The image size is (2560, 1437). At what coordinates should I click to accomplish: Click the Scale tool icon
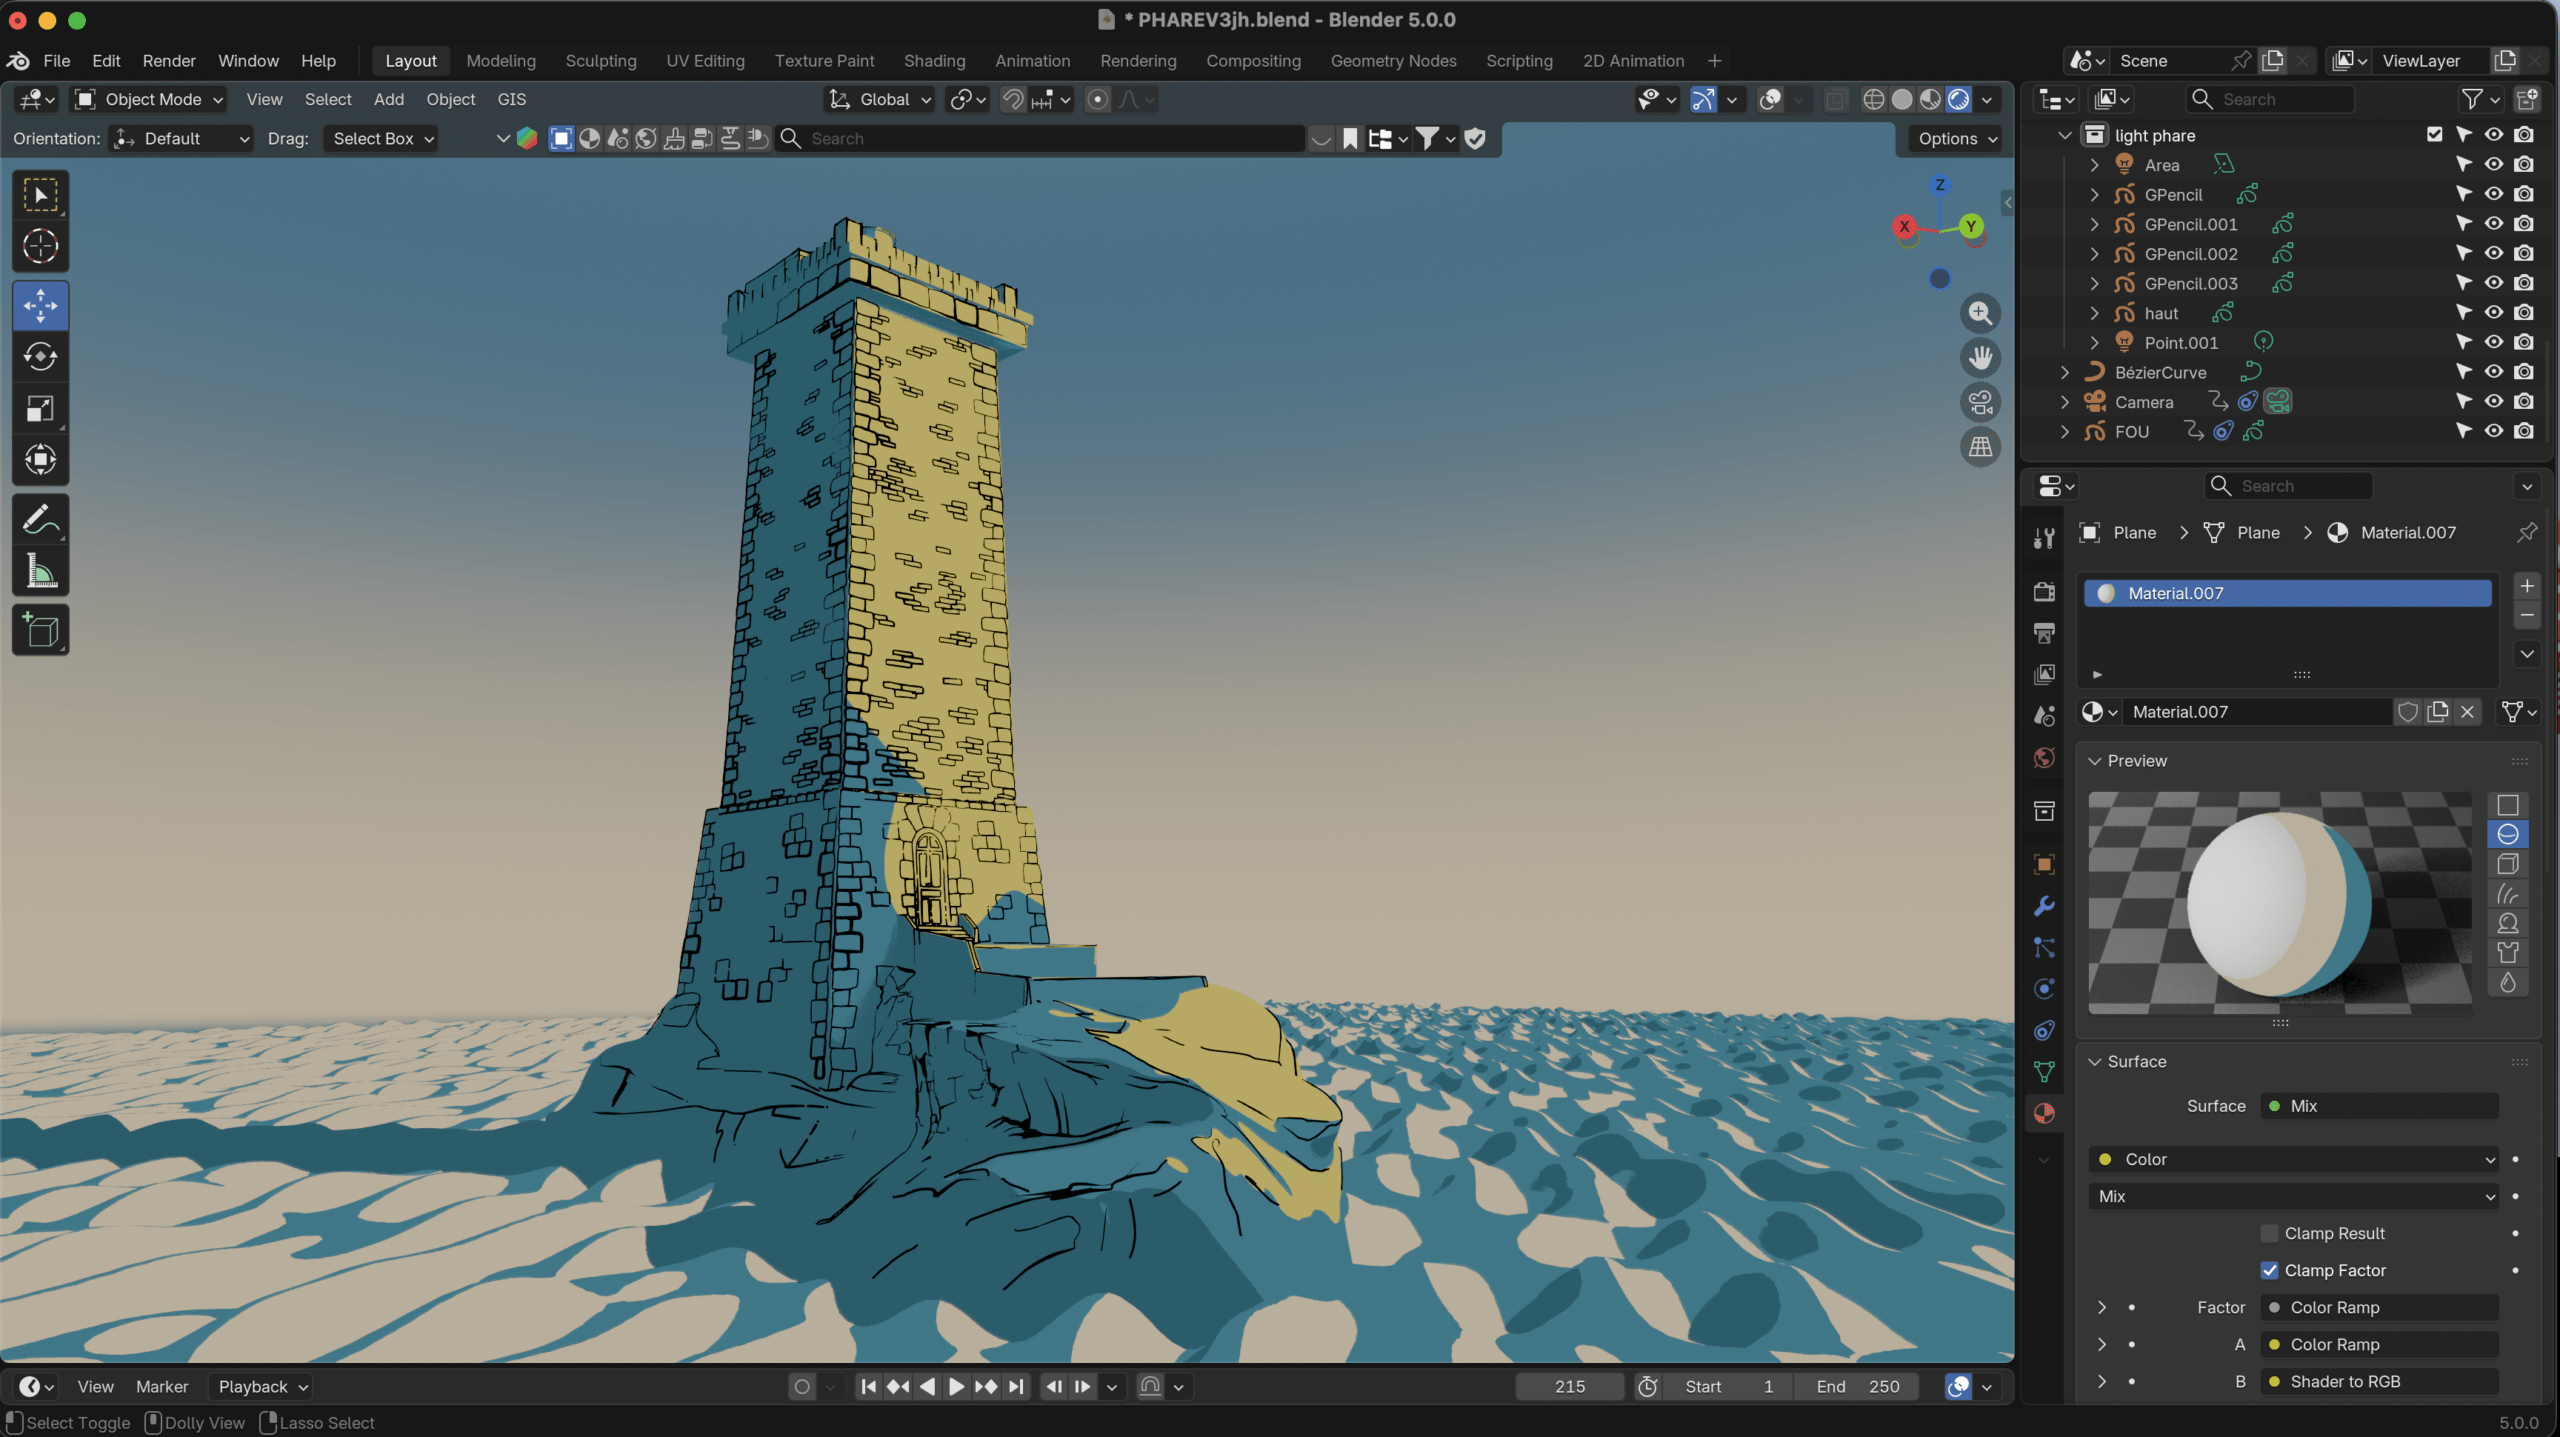tap(40, 409)
